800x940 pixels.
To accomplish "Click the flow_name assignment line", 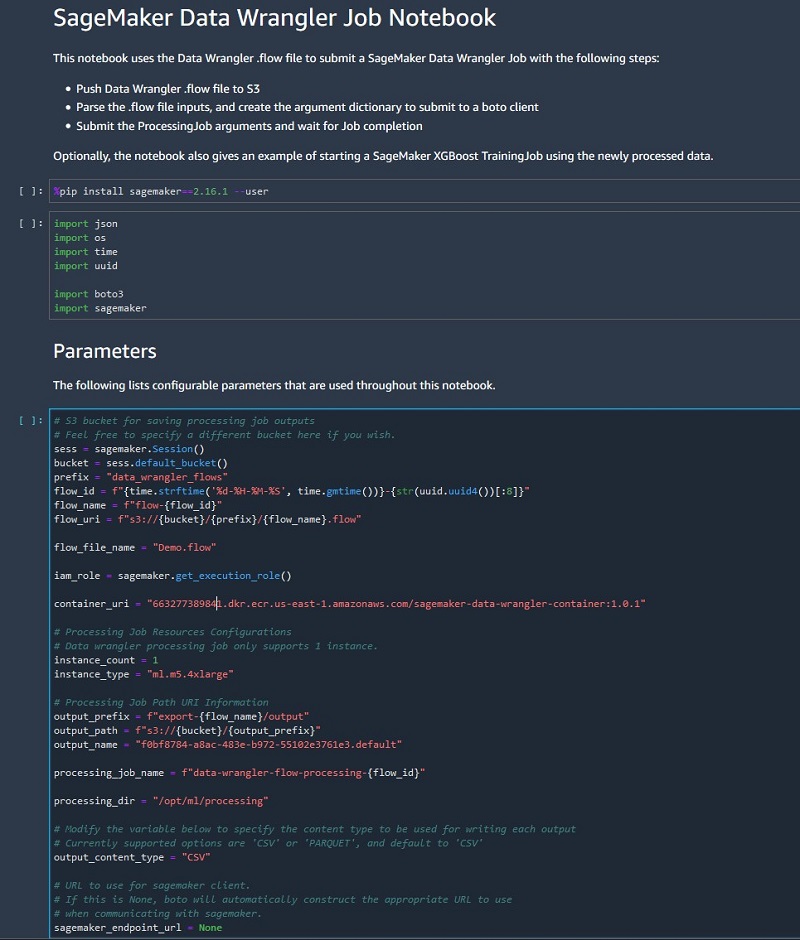I will click(138, 505).
